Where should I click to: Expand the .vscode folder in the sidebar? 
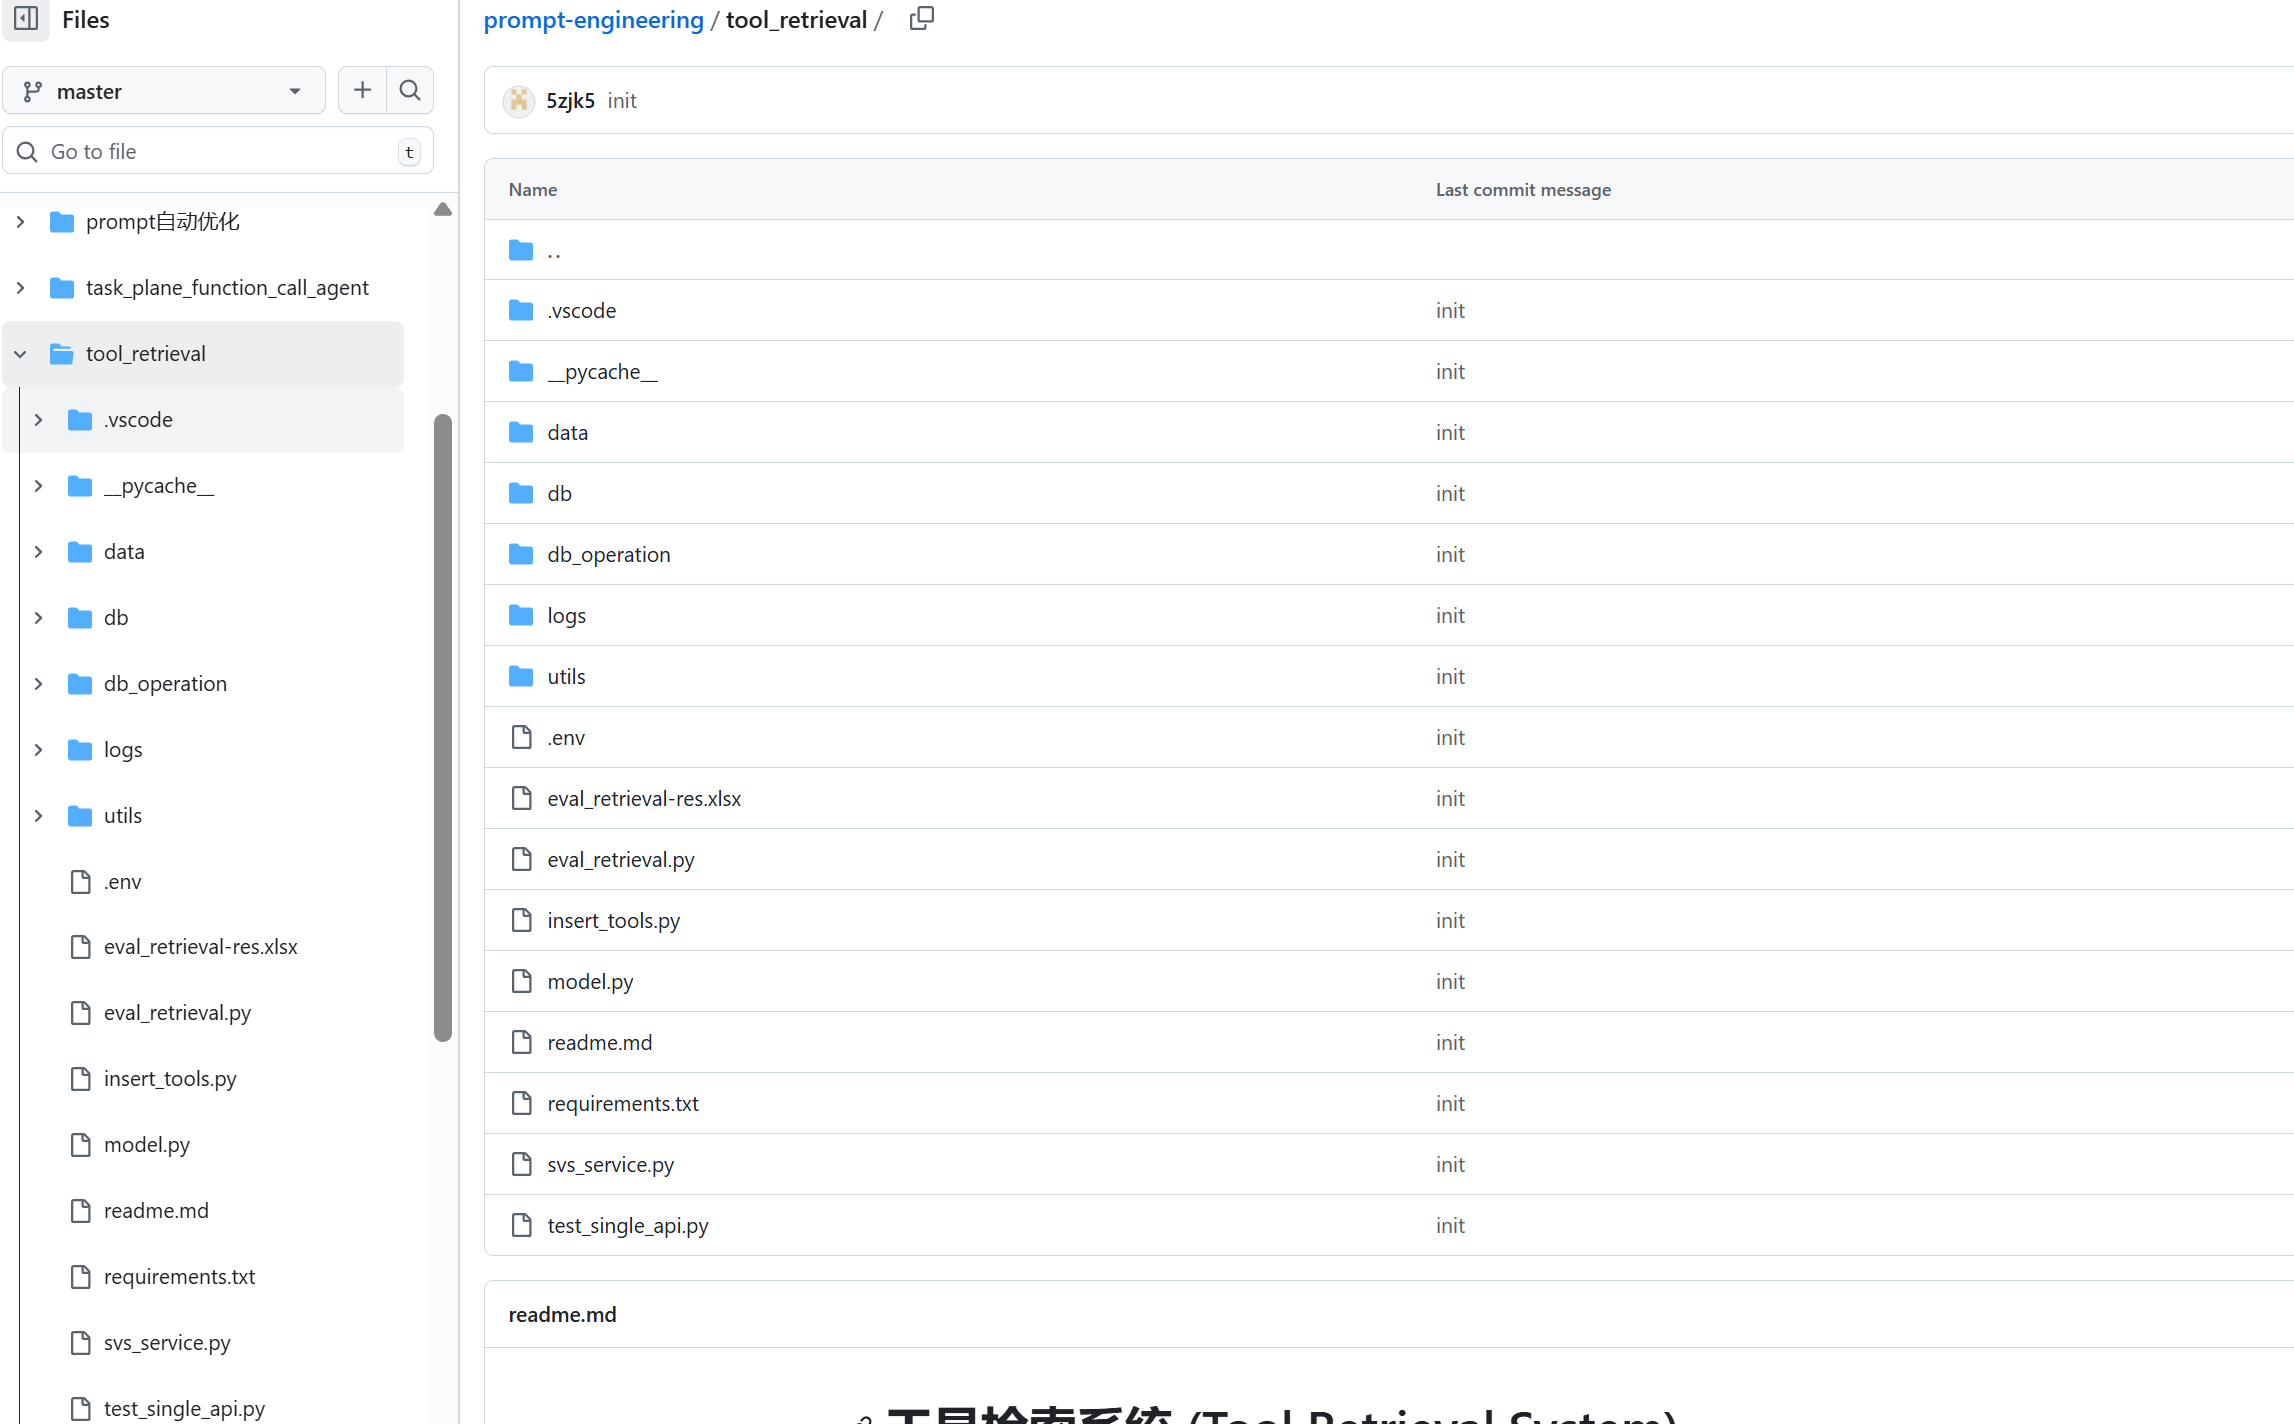coord(39,420)
